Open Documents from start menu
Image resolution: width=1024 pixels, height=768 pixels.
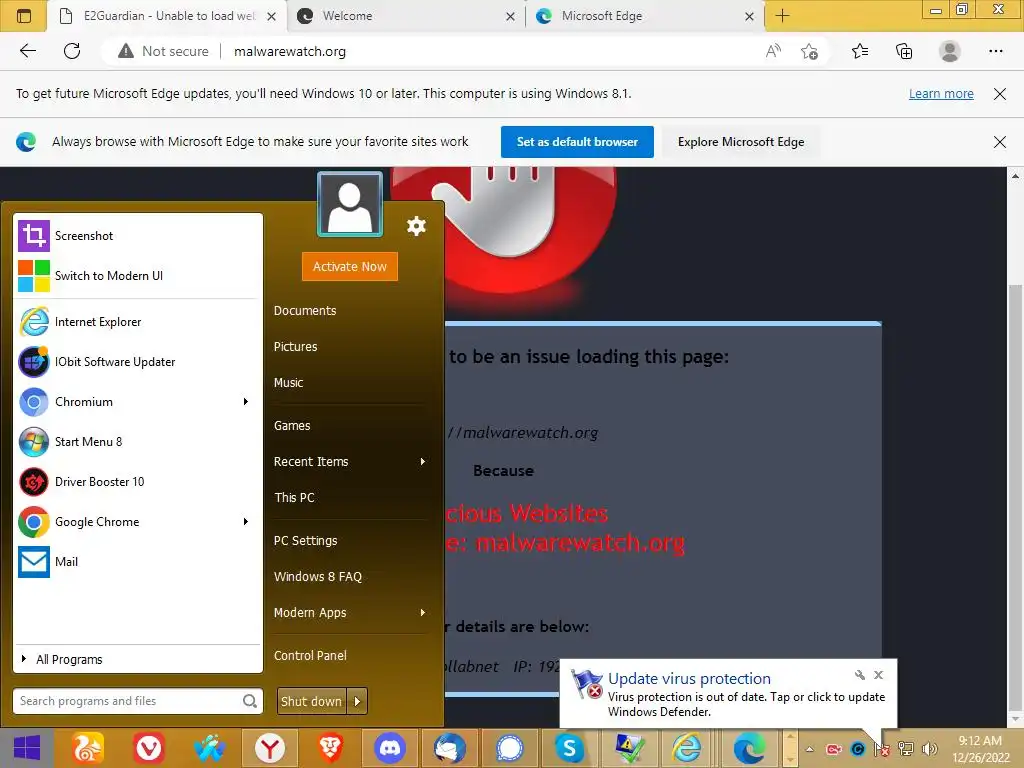[x=305, y=311]
